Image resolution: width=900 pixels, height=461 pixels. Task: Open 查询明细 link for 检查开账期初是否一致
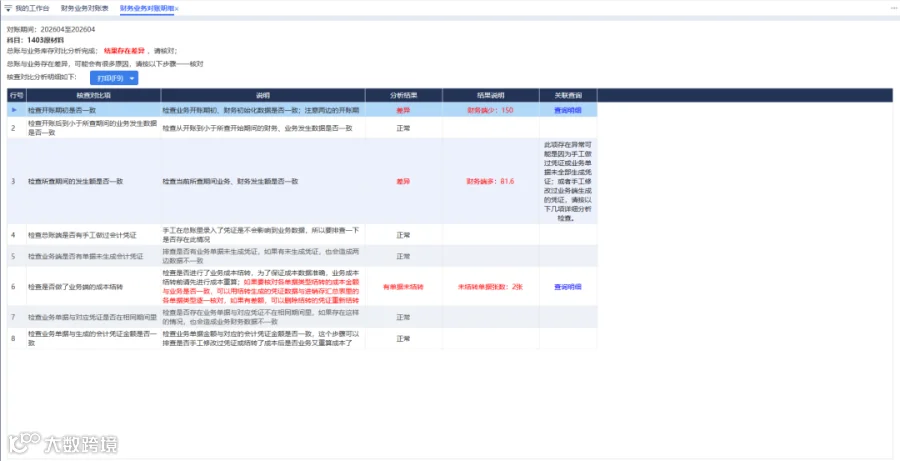(568, 110)
